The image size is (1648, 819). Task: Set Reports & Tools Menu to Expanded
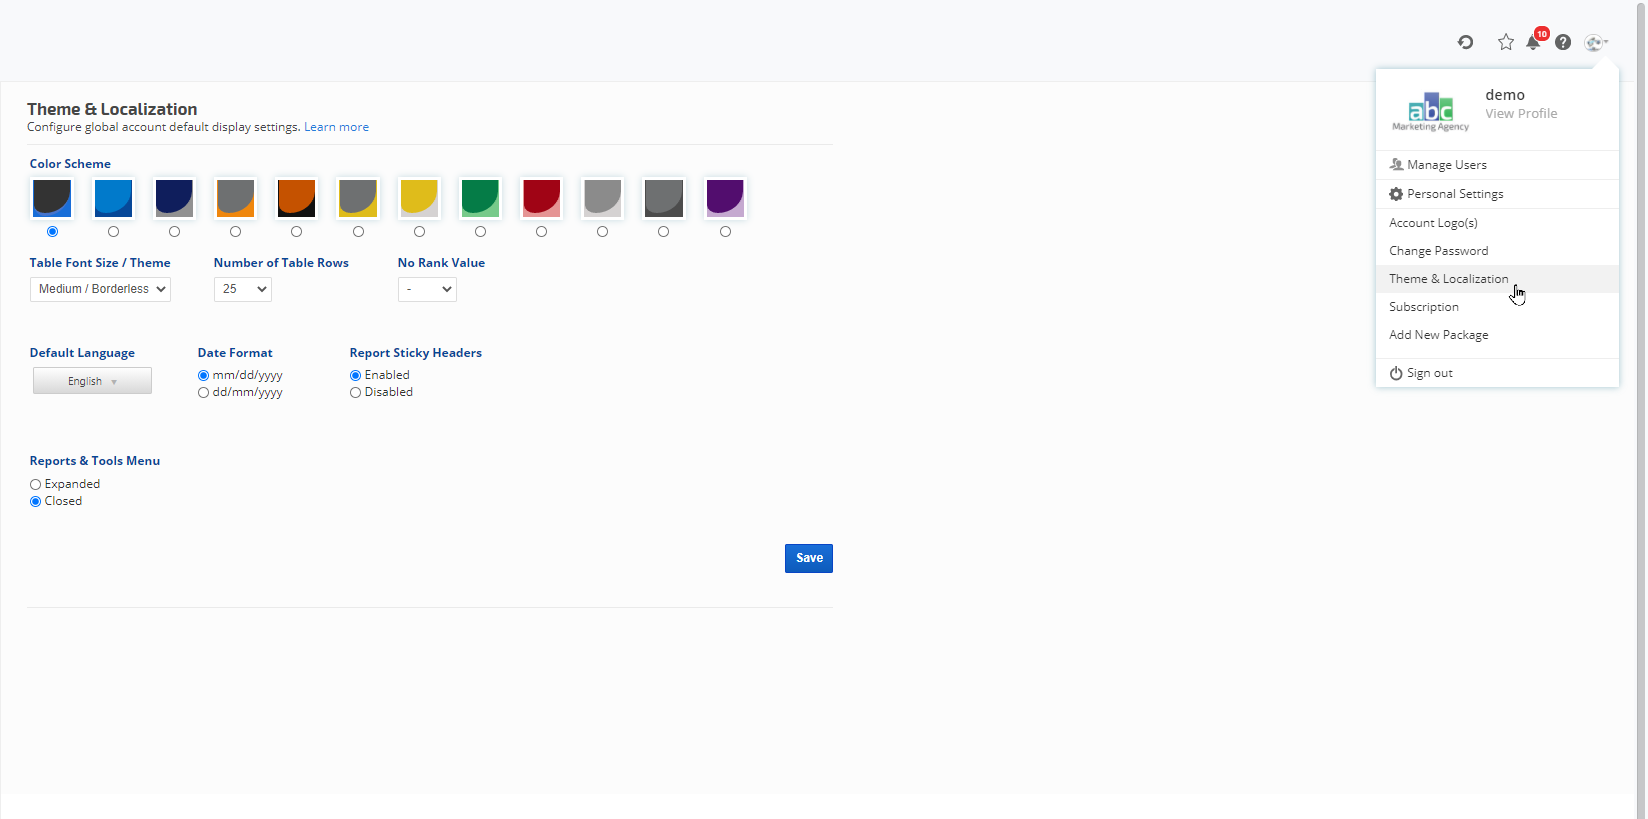point(36,485)
